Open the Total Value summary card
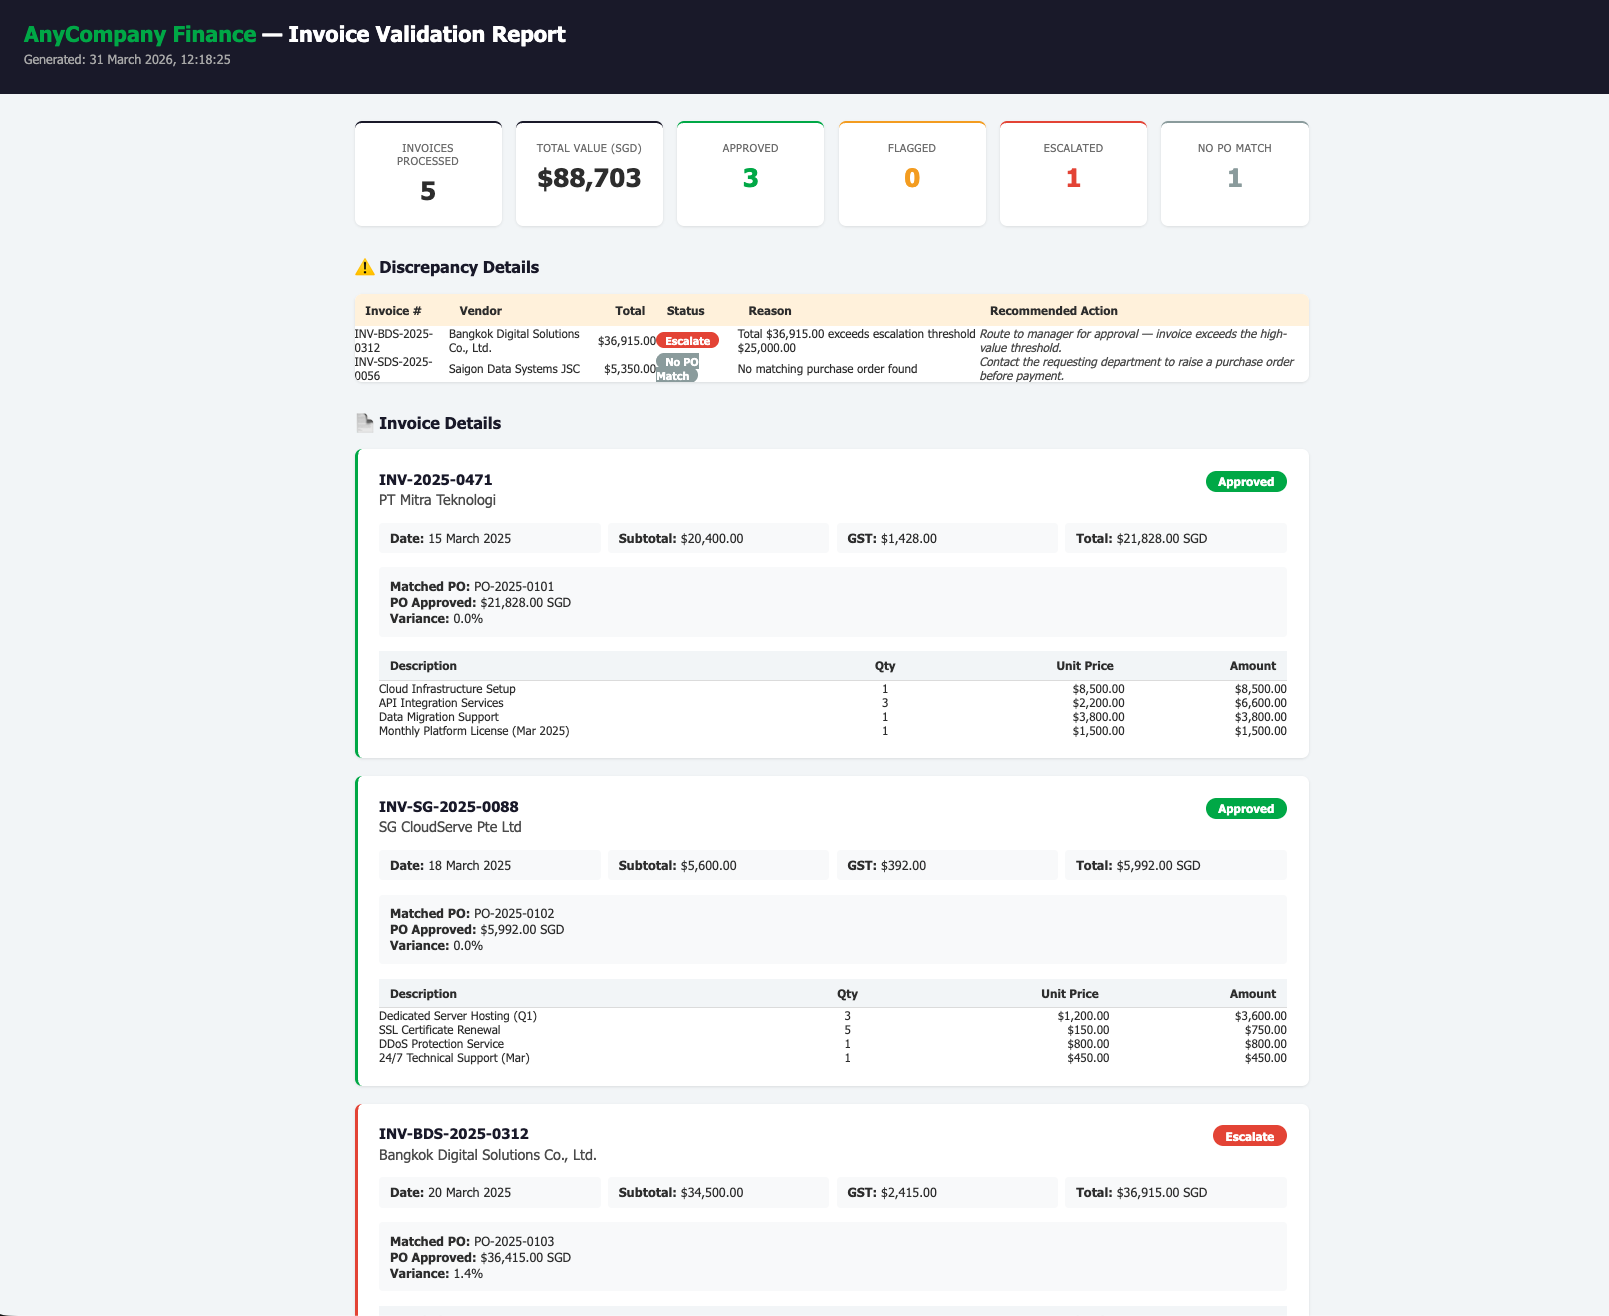The height and width of the screenshot is (1316, 1609). coord(589,173)
